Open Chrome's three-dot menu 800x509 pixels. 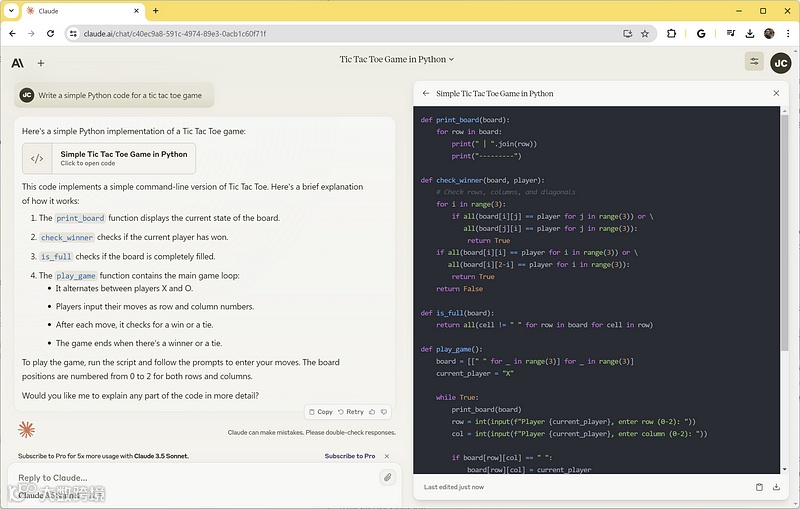[x=787, y=33]
